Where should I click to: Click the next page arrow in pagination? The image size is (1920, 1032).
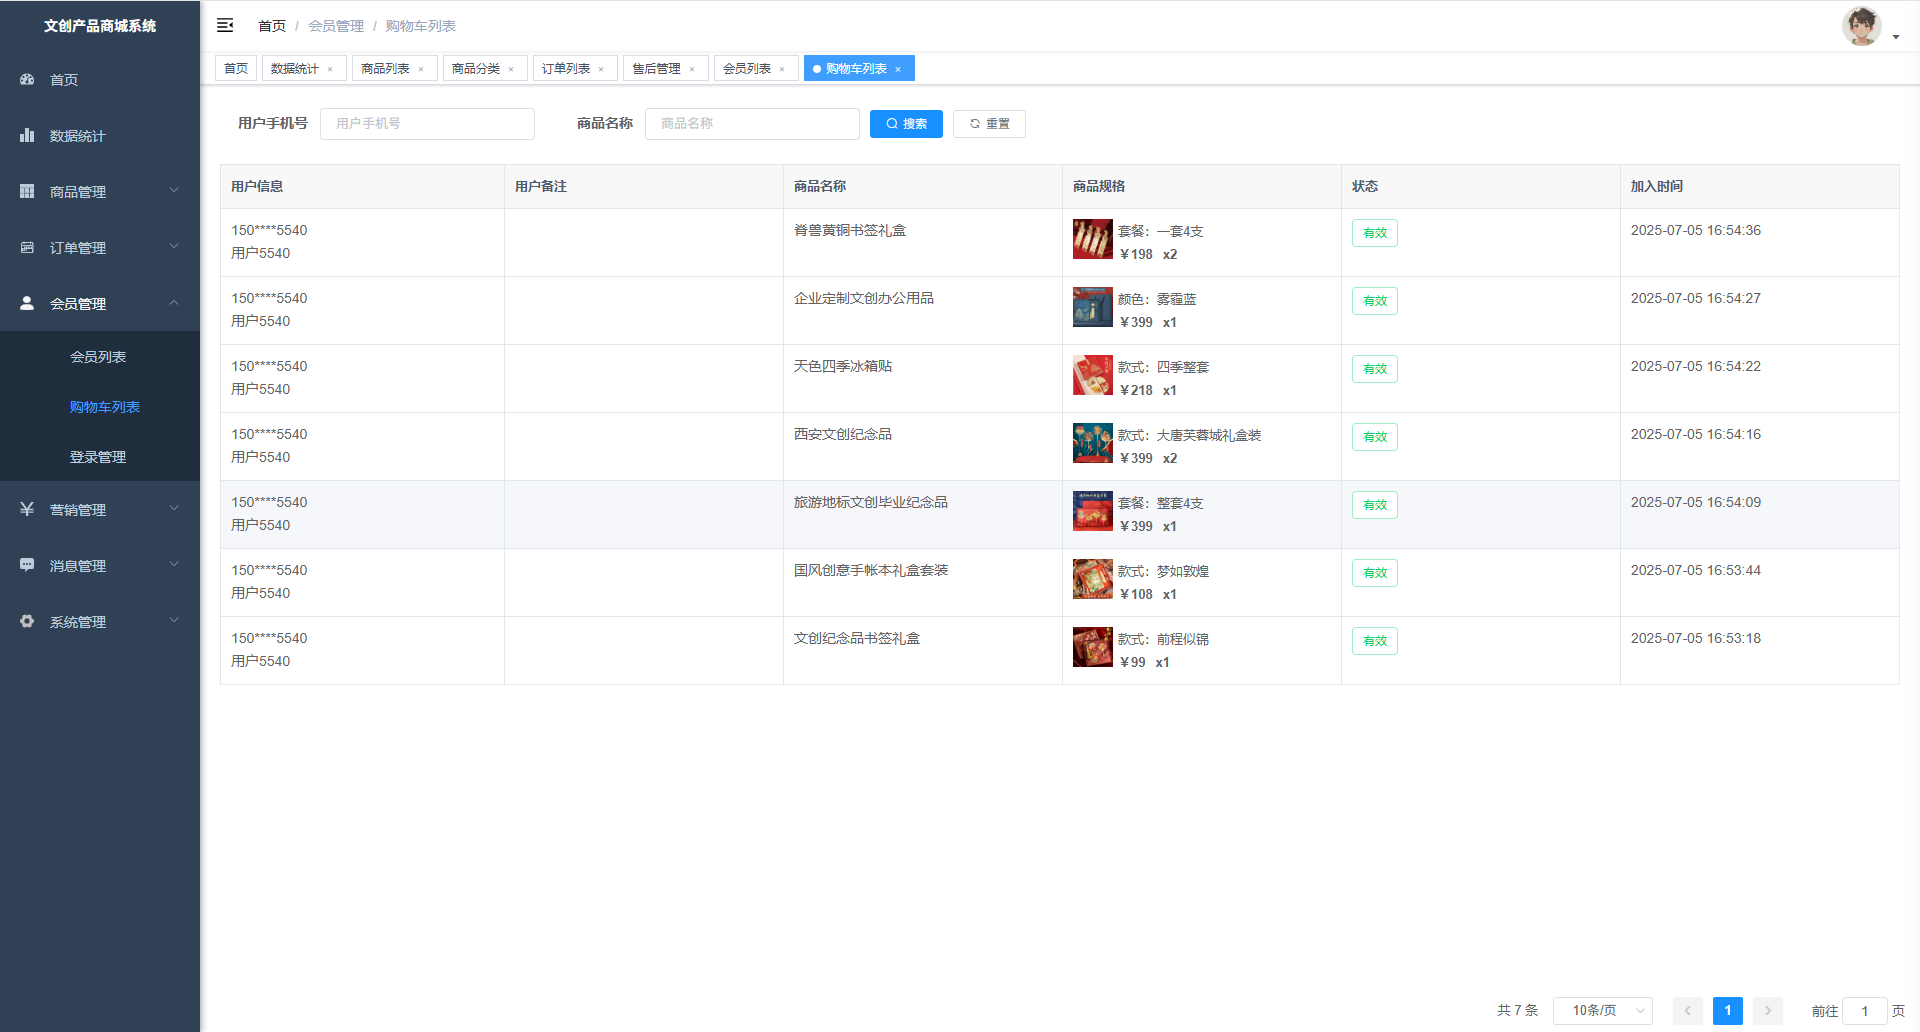[x=1767, y=1011]
